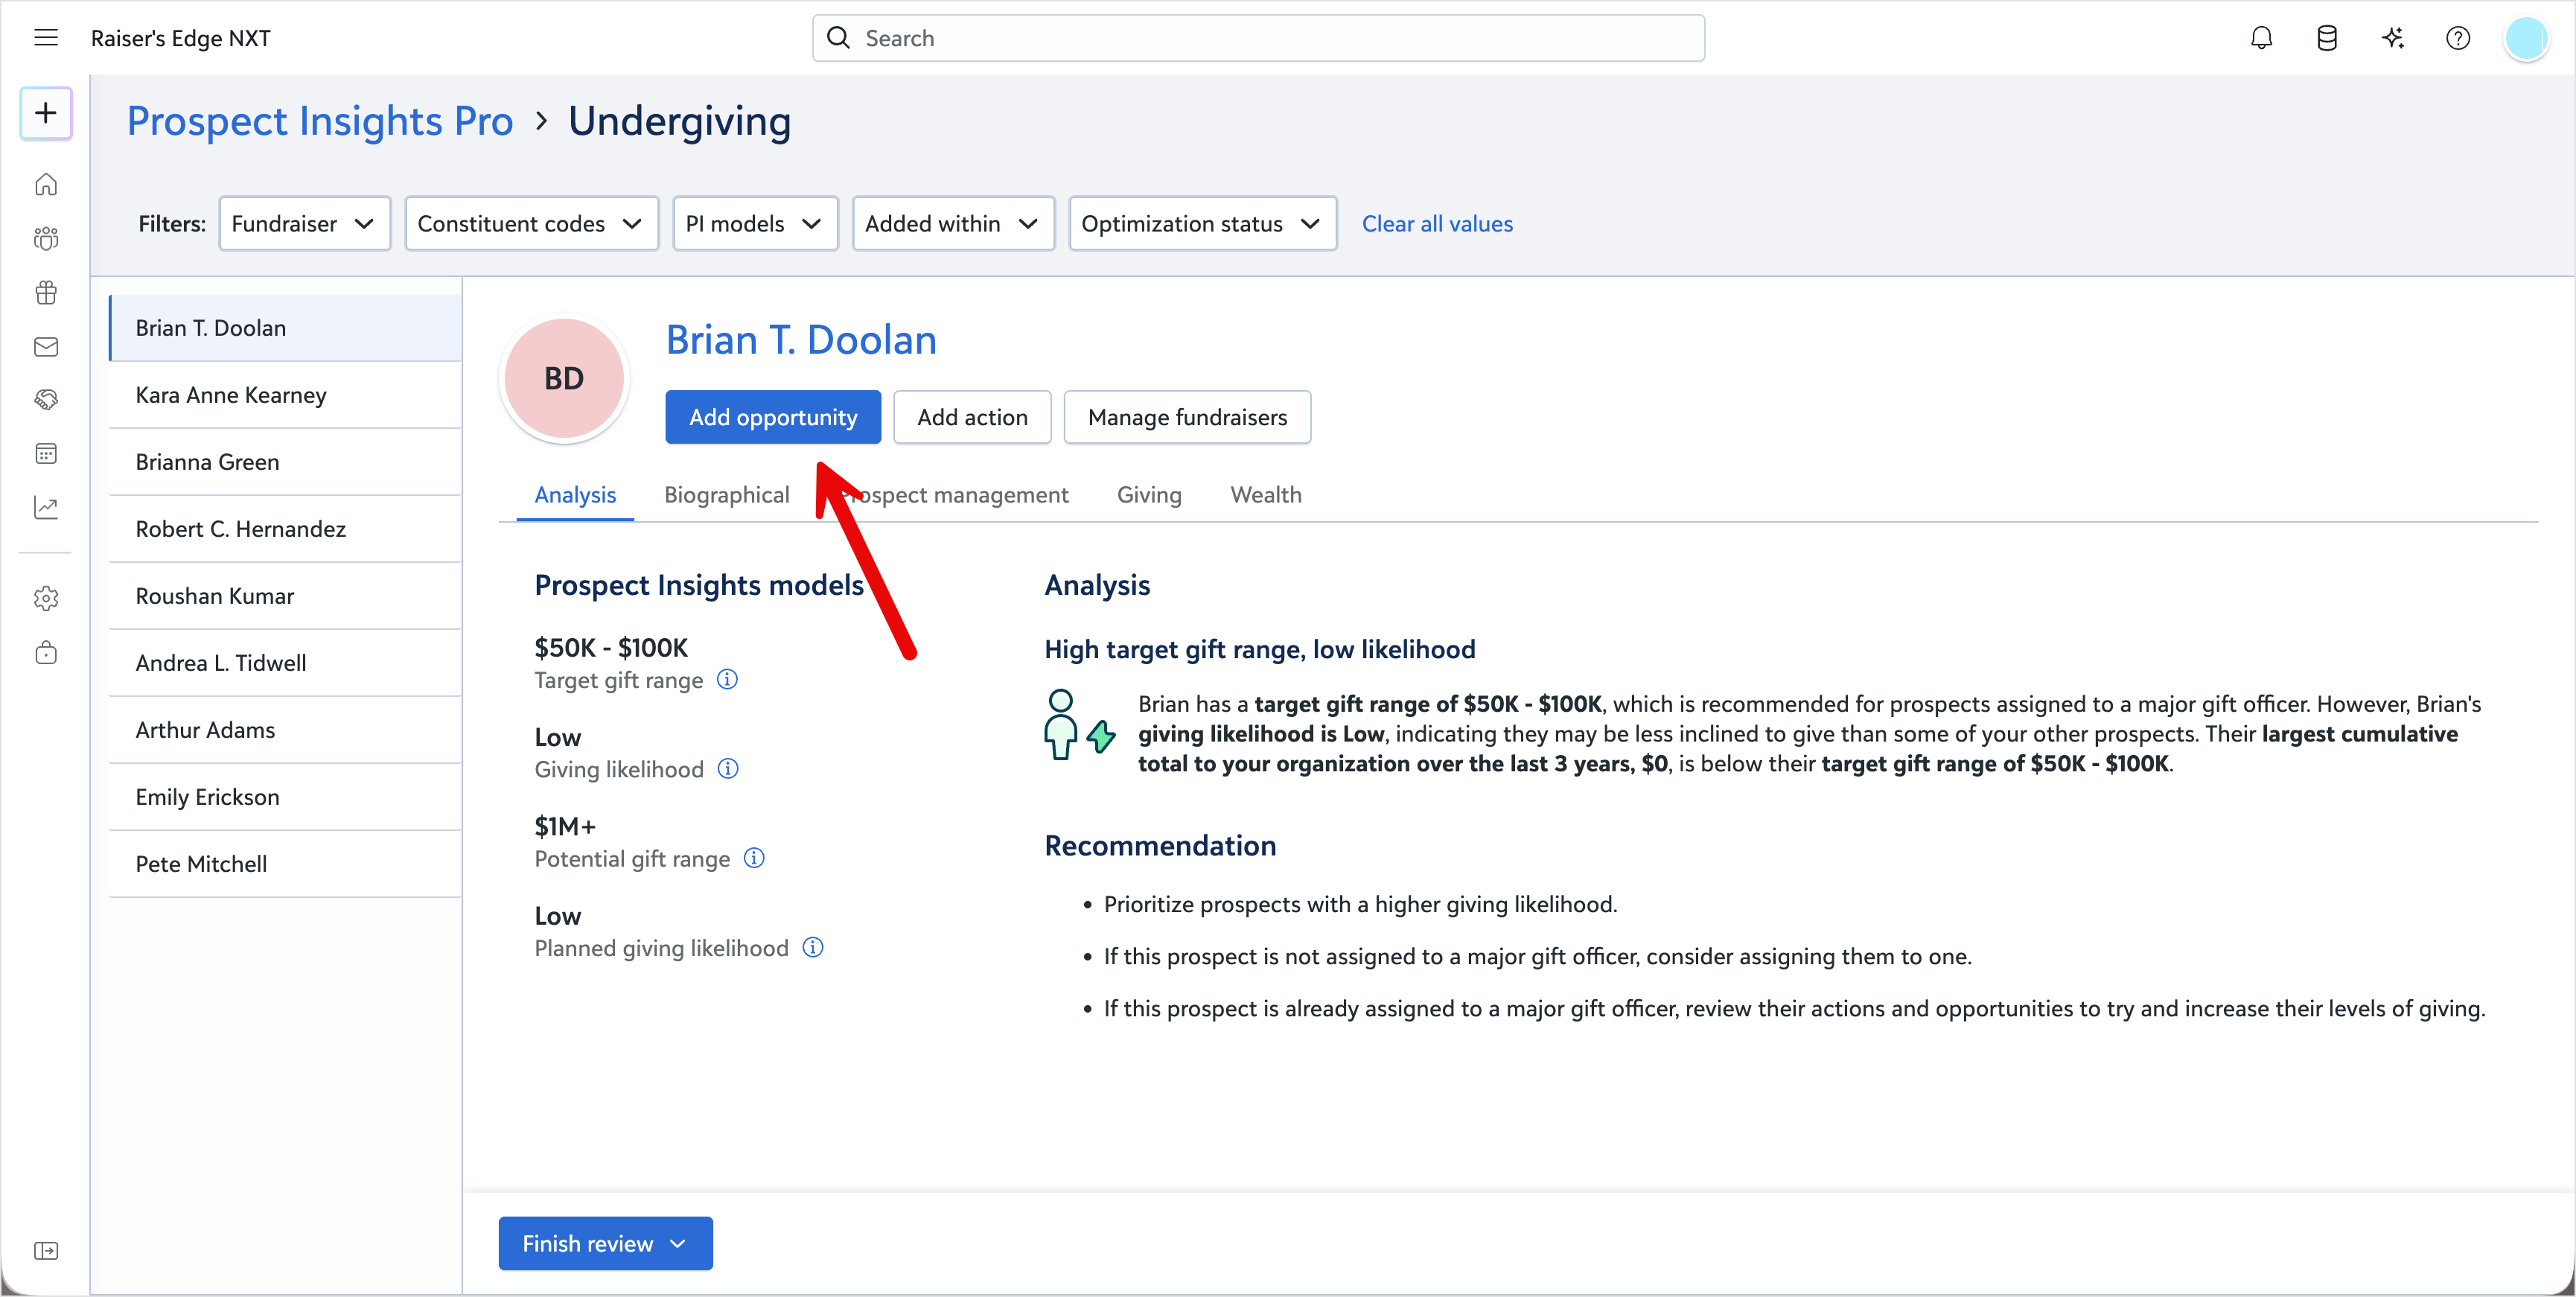The height and width of the screenshot is (1297, 2576).
Task: Open the envelope icon in sidebar
Action: pos(46,347)
